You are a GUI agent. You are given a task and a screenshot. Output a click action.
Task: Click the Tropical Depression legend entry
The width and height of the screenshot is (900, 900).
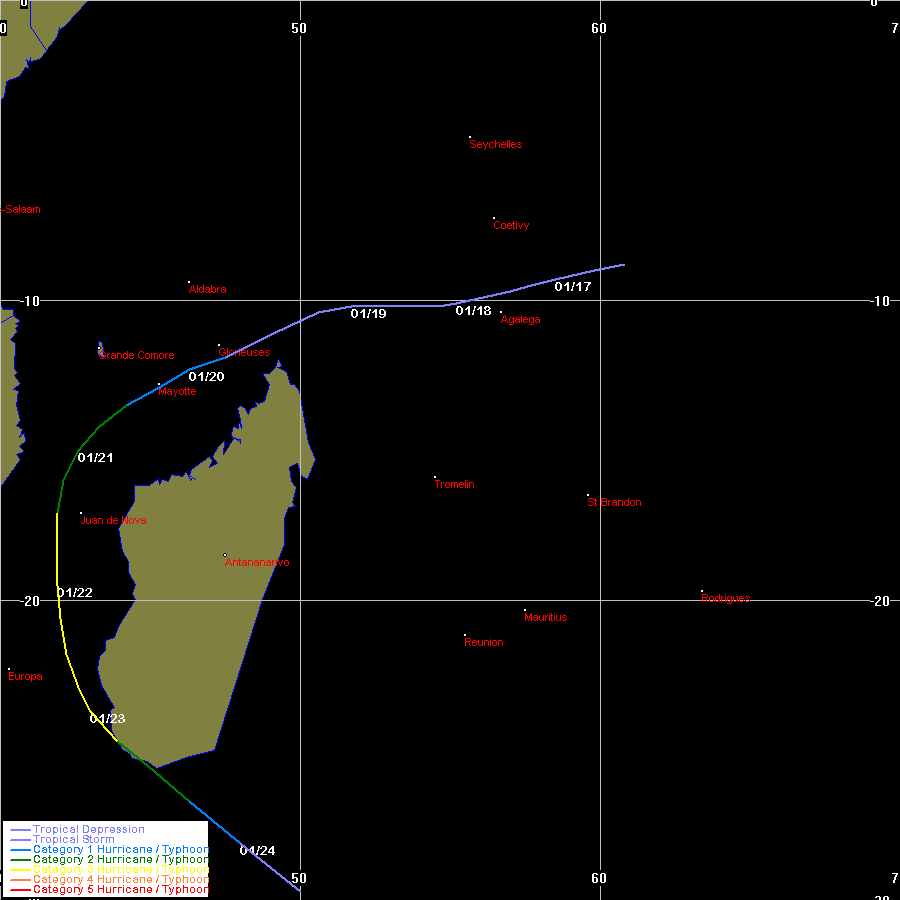coord(88,830)
